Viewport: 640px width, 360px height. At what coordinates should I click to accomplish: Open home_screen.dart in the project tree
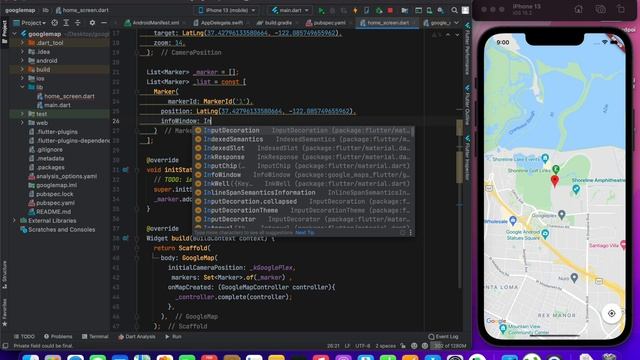tap(69, 96)
